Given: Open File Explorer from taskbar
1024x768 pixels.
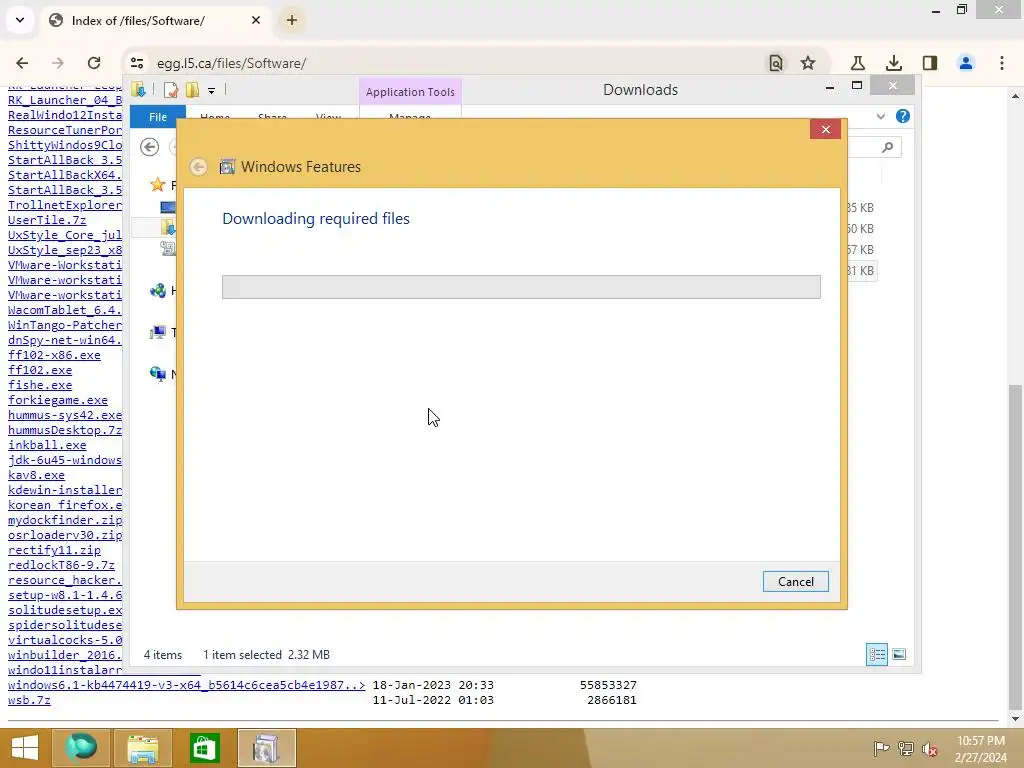Looking at the screenshot, I should pos(142,748).
